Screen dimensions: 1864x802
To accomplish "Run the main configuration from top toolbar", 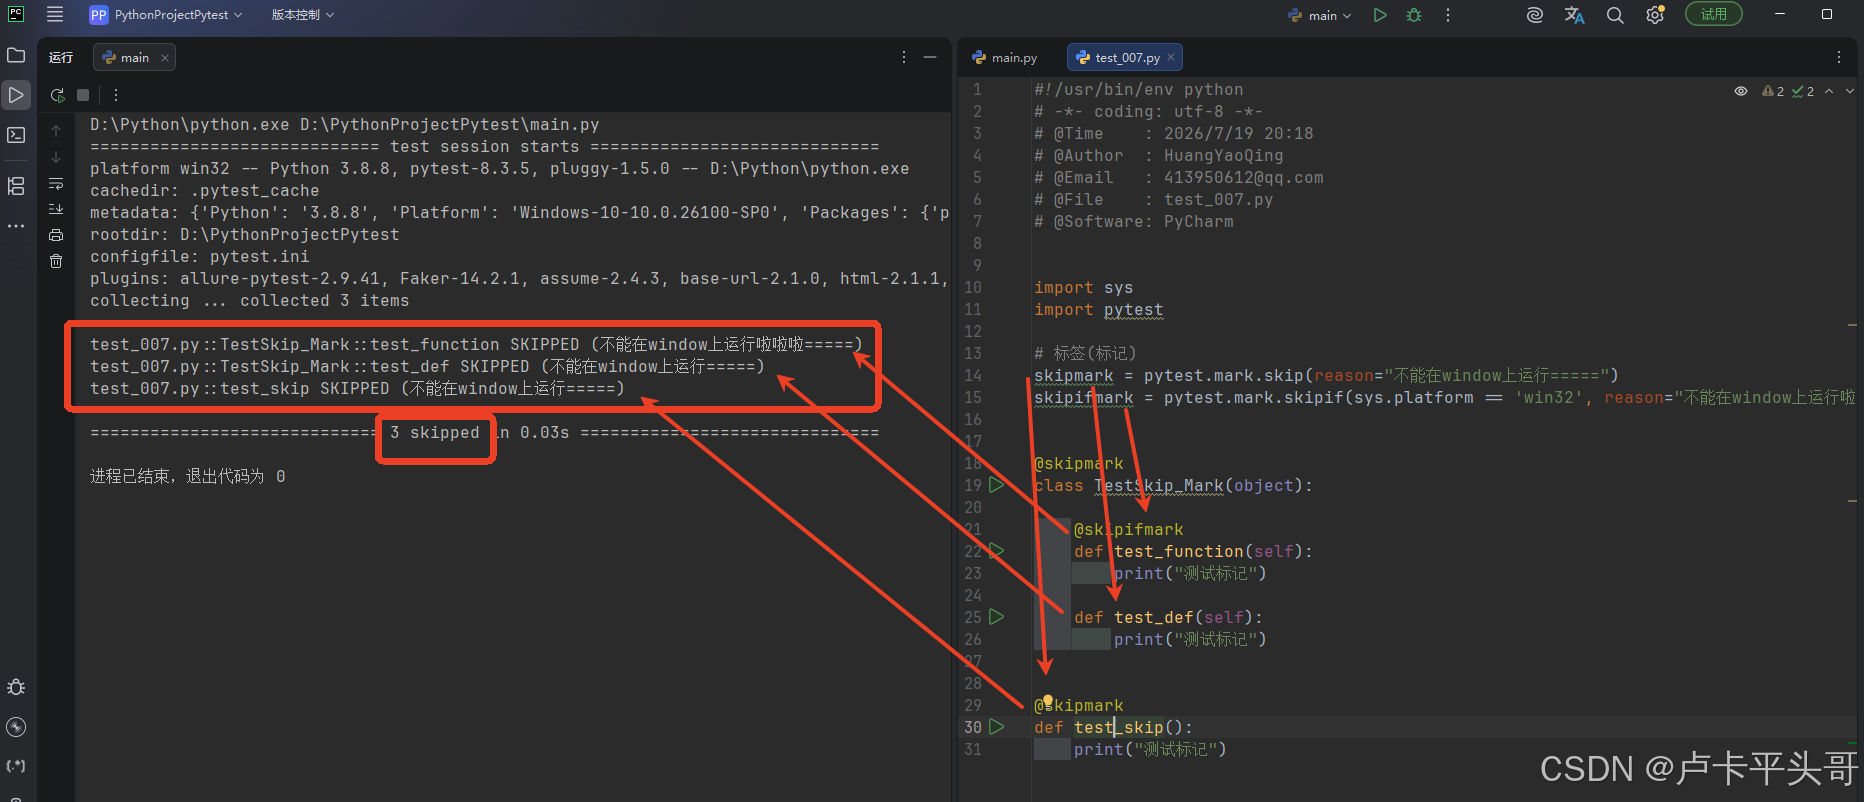I will coord(1380,15).
